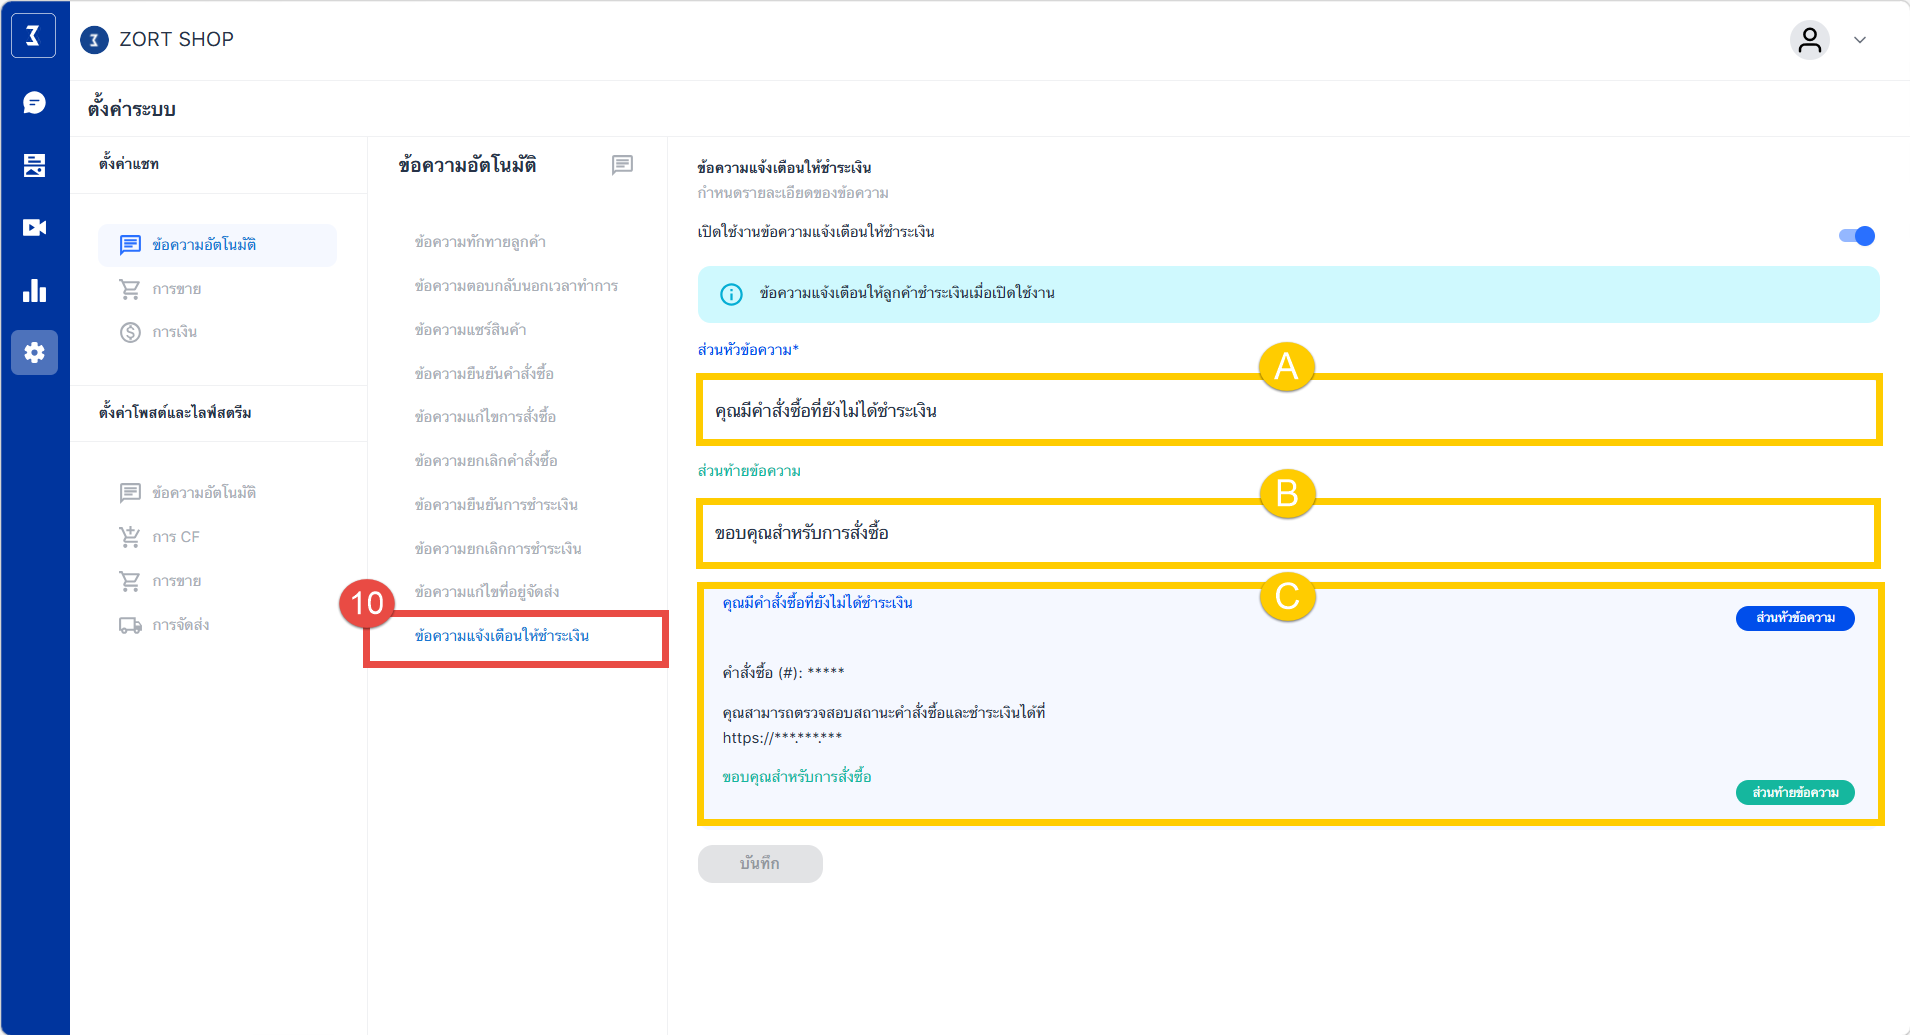Open the chat icon in left sidebar

point(34,103)
